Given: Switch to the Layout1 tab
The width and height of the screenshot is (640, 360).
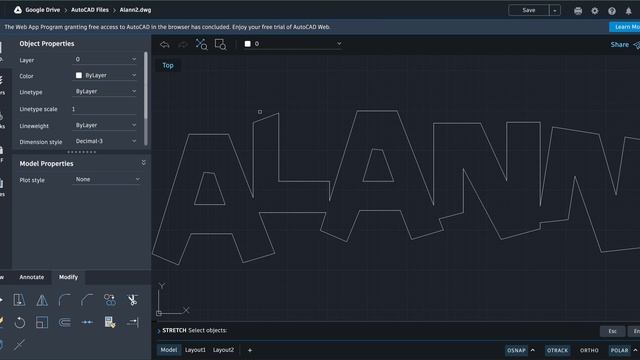Looking at the screenshot, I should (195, 350).
